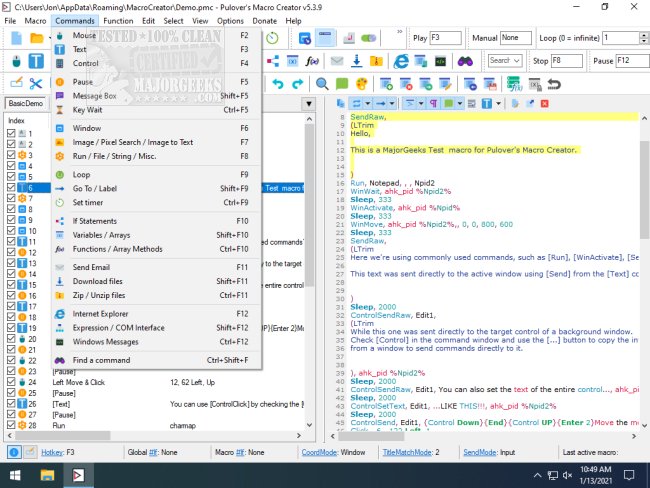This screenshot has height=488, width=650.
Task: Click the blue info icon in status bar
Action: (14, 452)
